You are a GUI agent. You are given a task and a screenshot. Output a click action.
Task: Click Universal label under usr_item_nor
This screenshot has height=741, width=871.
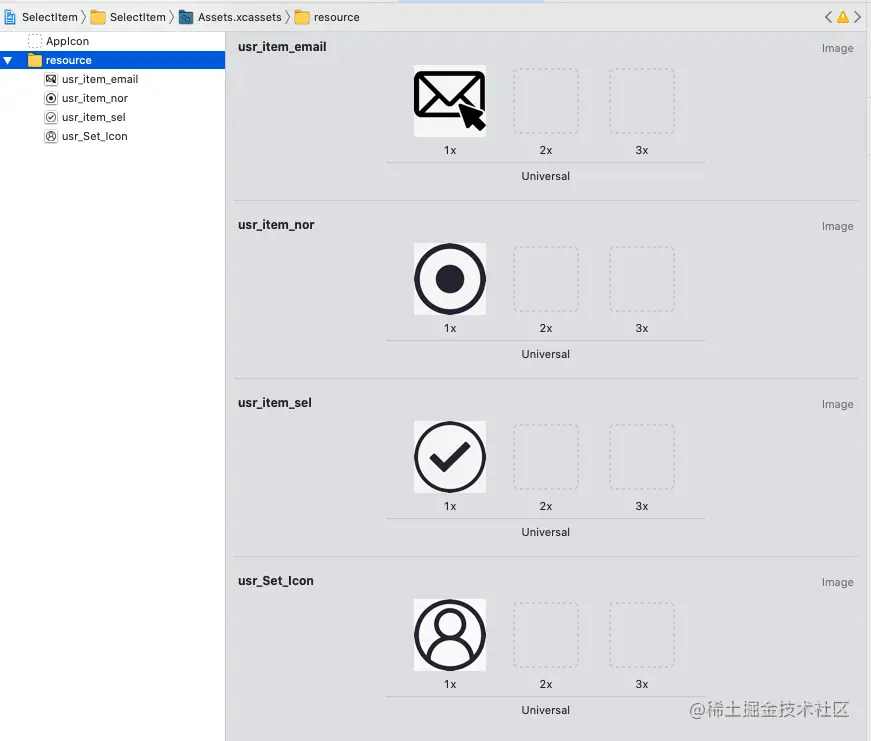[545, 354]
